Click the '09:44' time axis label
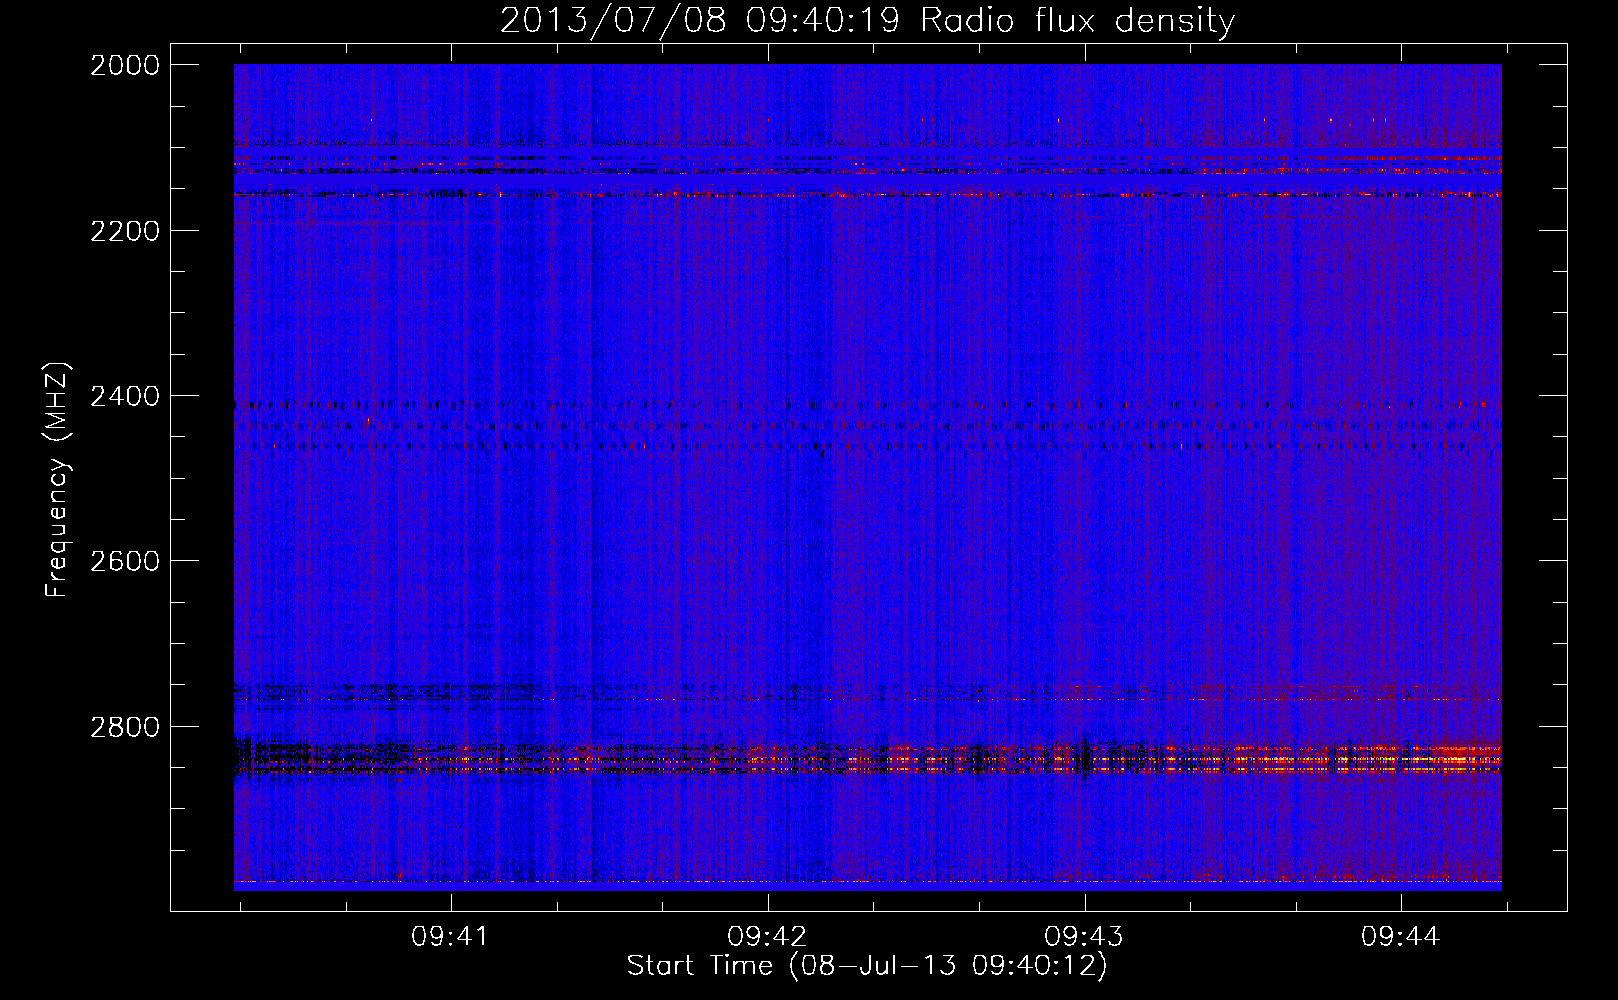The height and width of the screenshot is (1000, 1618). point(1400,936)
